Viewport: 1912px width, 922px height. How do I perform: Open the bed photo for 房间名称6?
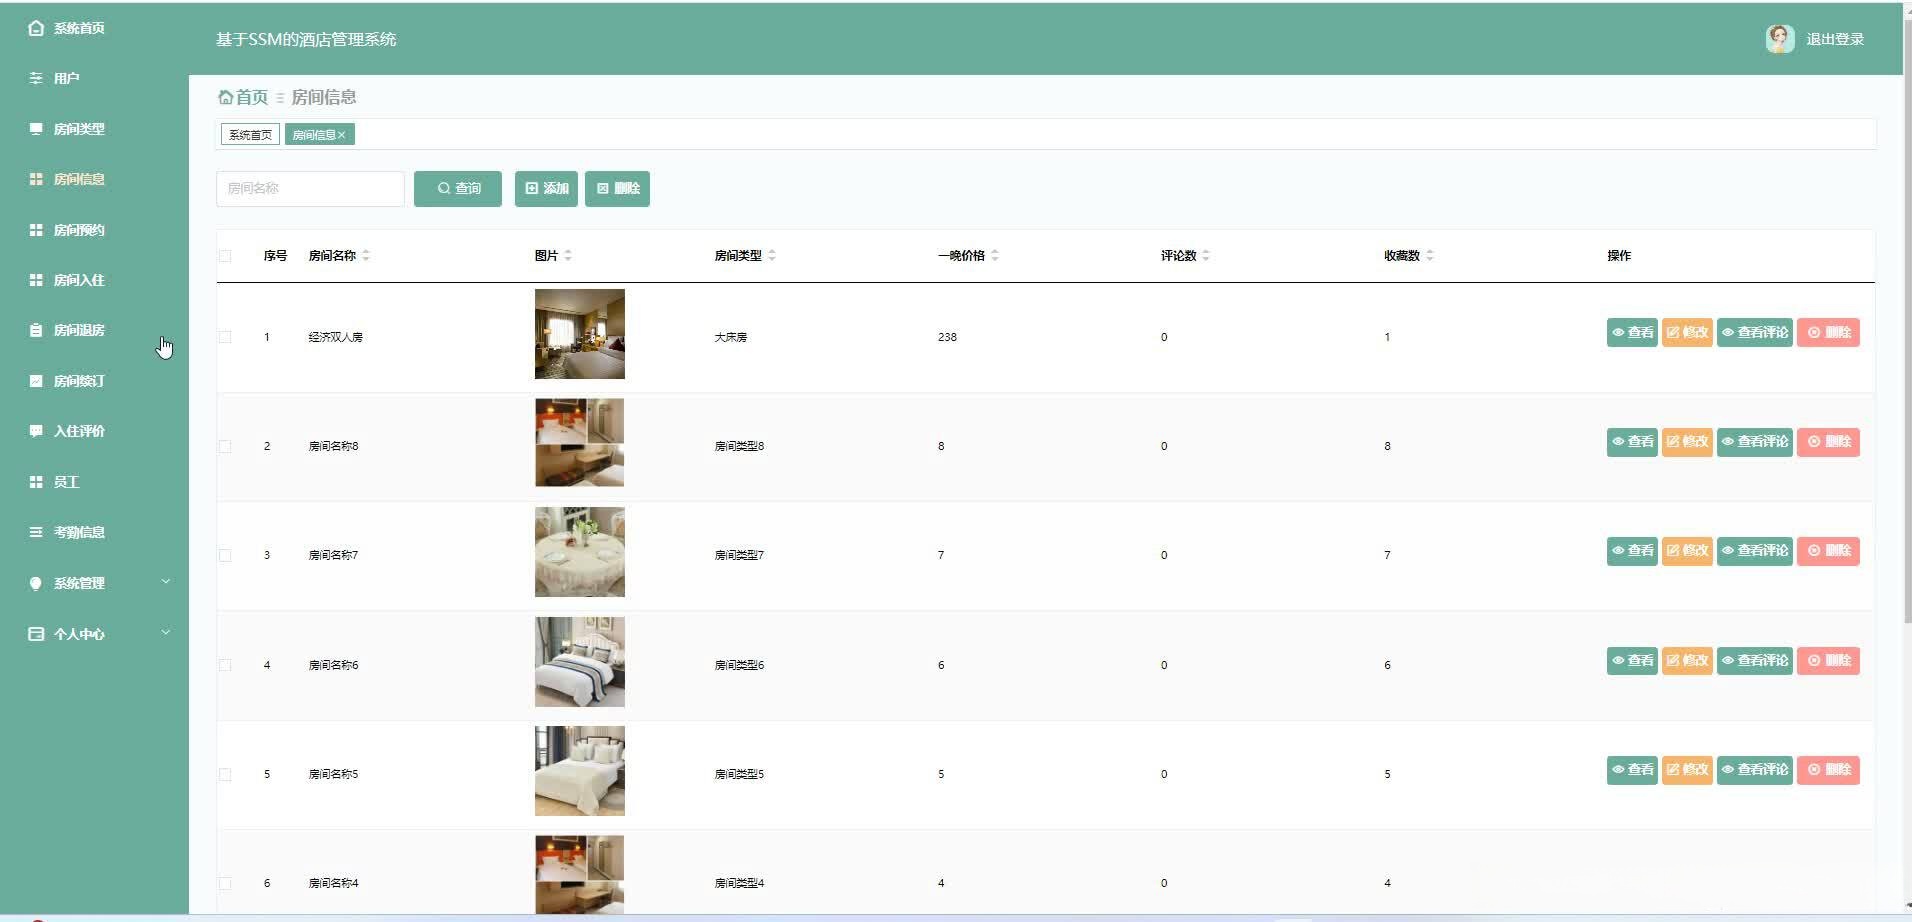(580, 662)
